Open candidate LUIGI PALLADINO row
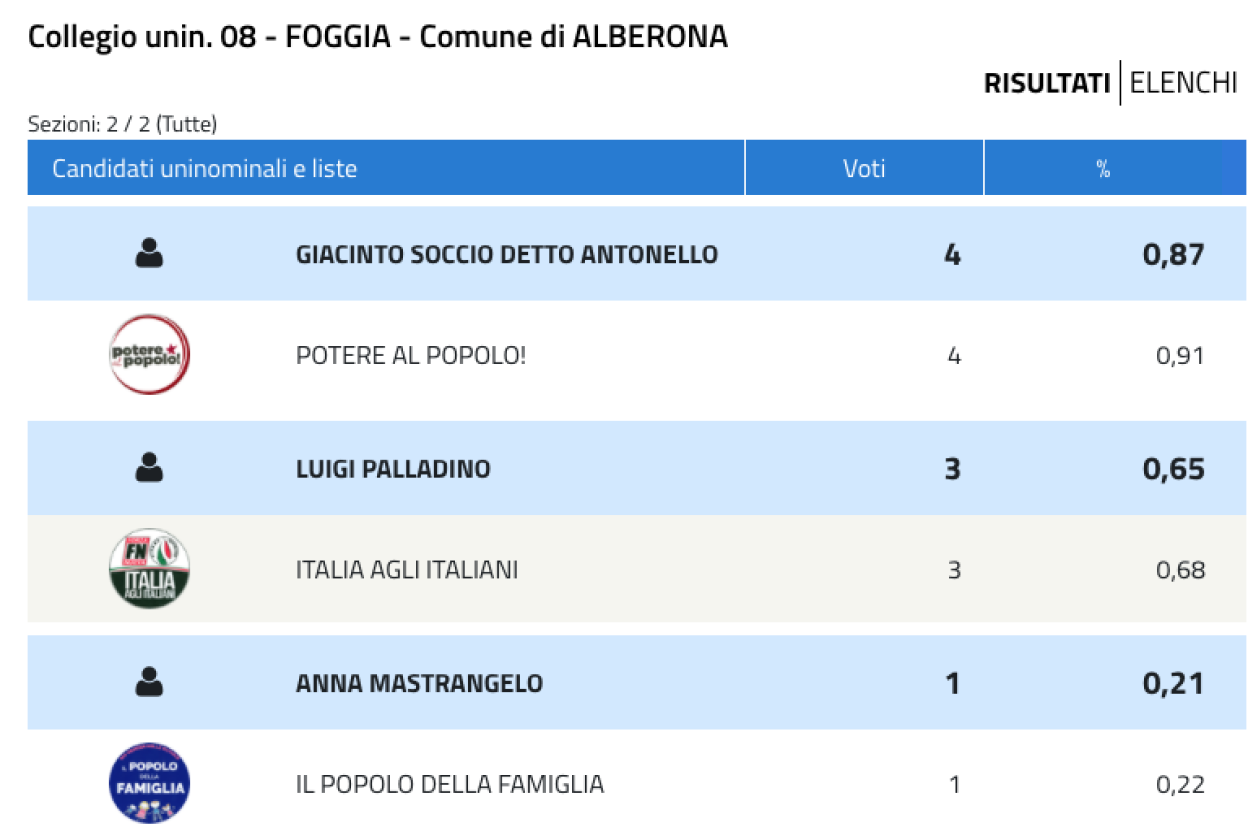The width and height of the screenshot is (1260, 840). (637, 468)
